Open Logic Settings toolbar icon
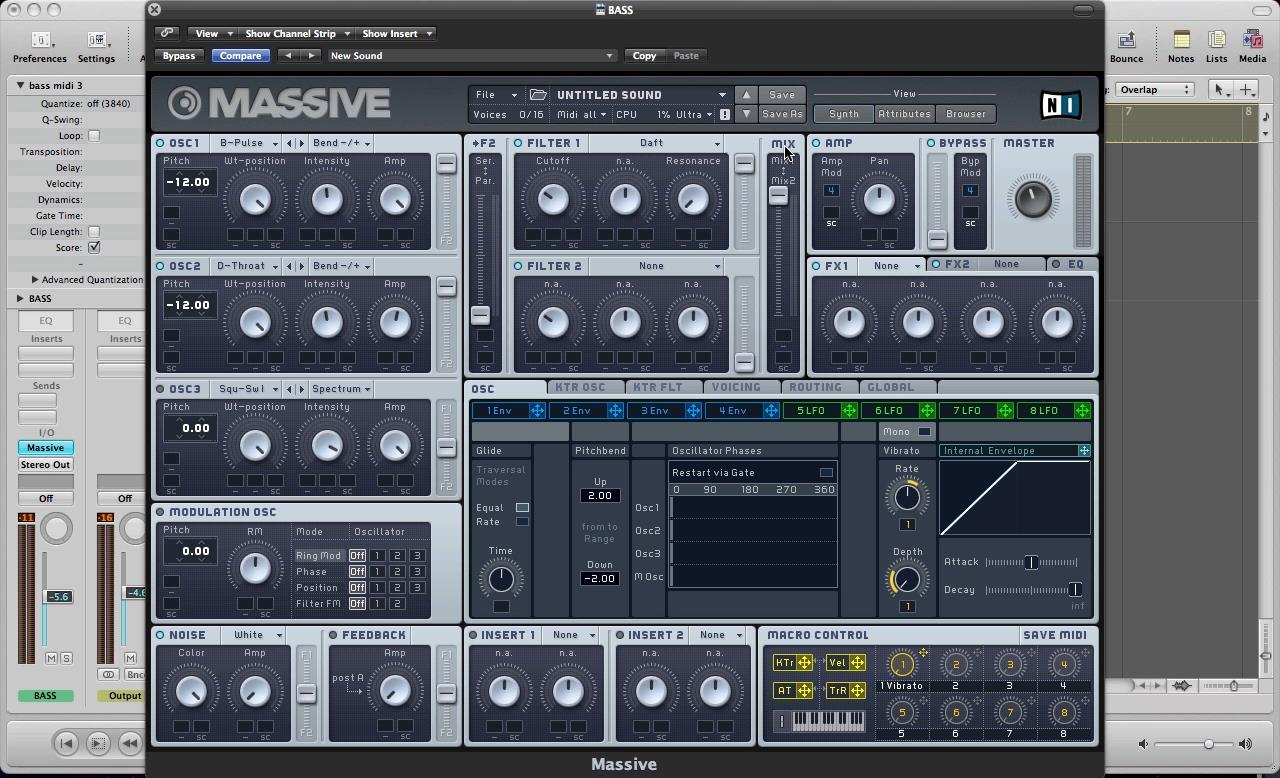The image size is (1280, 778). (96, 41)
